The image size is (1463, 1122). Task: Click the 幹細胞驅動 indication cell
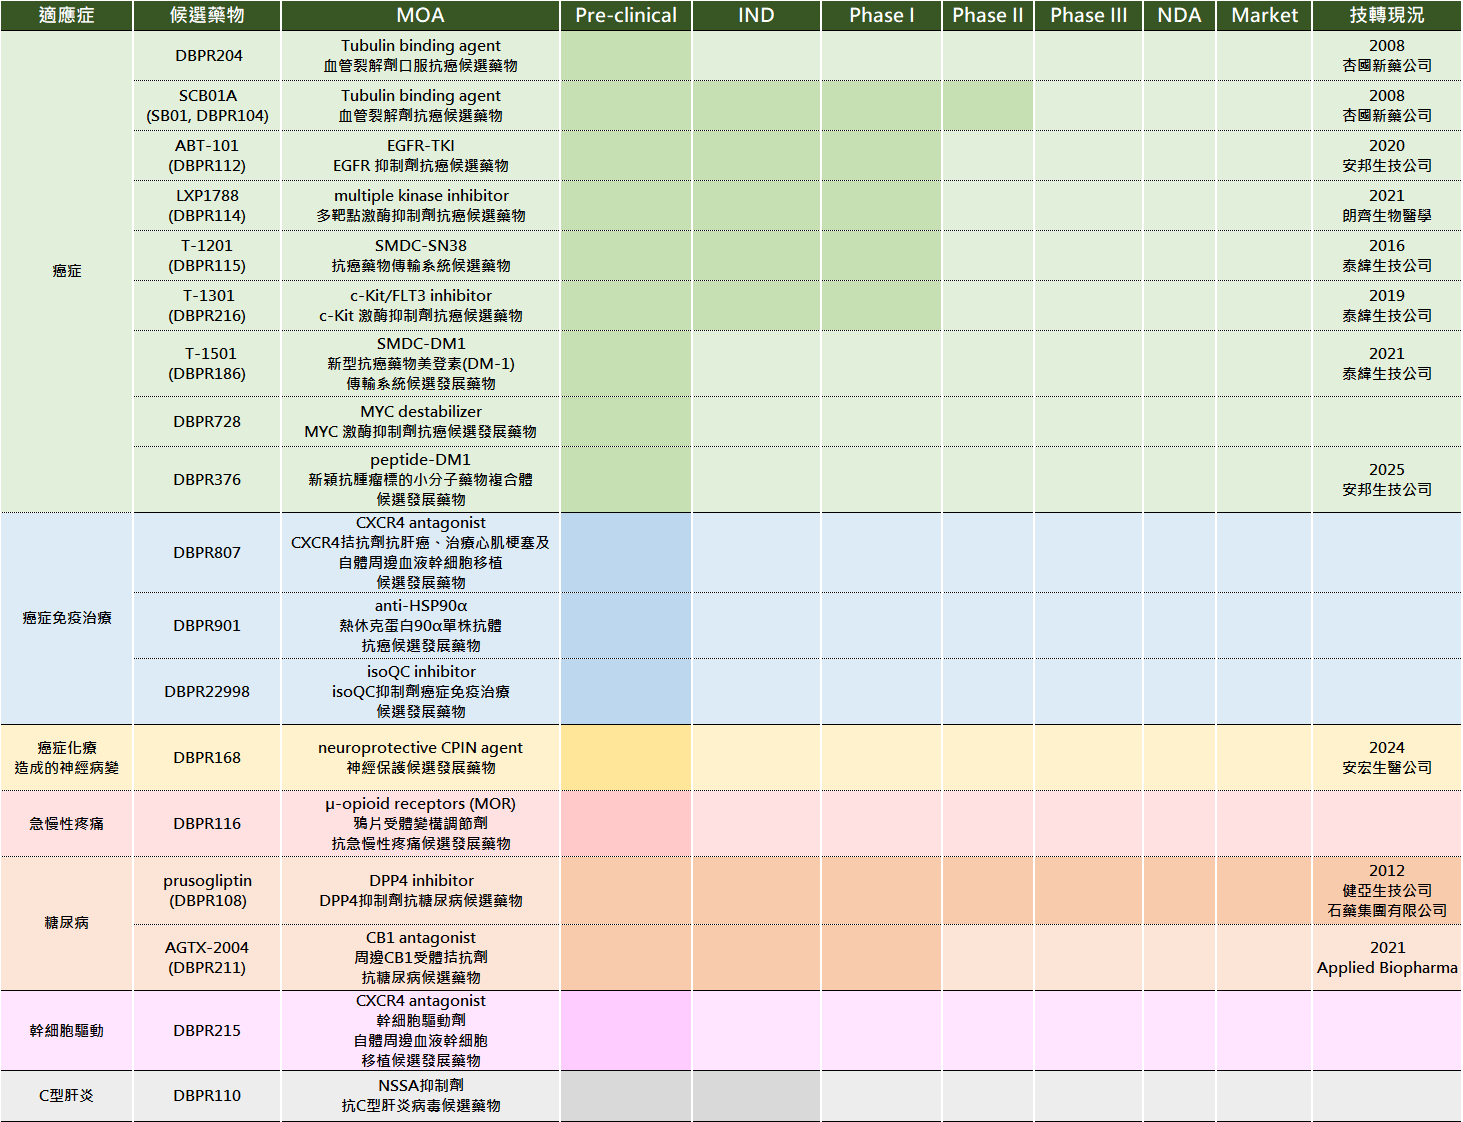[x=67, y=1031]
